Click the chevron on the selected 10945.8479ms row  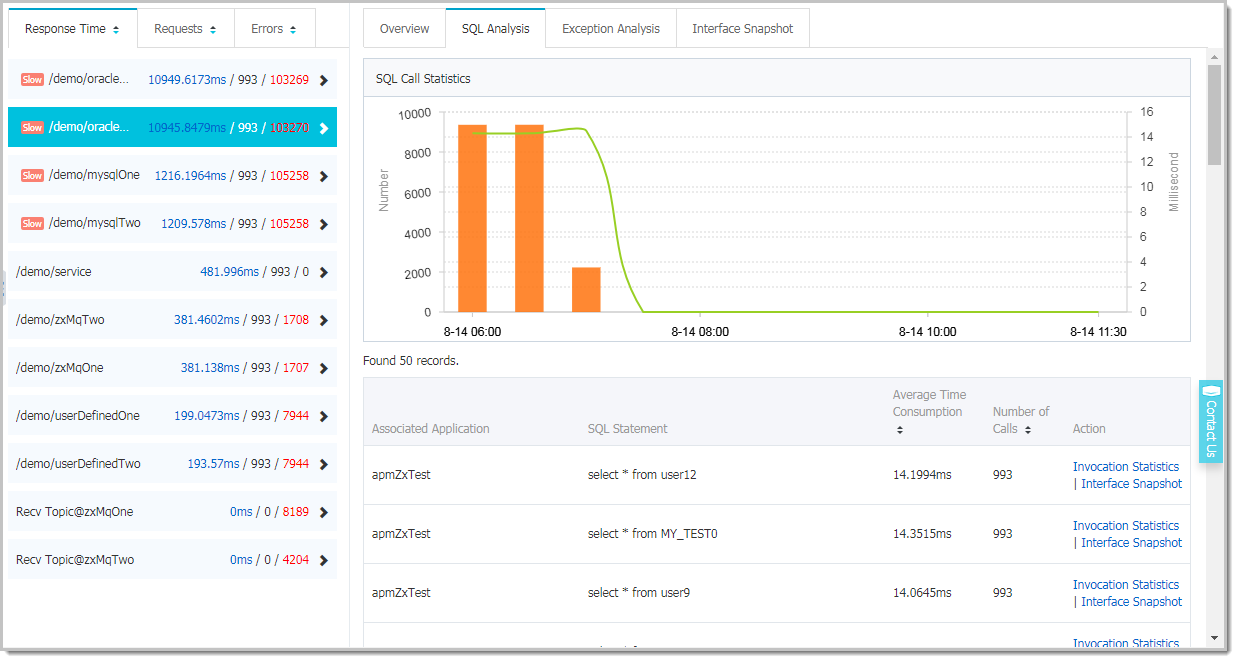point(323,128)
